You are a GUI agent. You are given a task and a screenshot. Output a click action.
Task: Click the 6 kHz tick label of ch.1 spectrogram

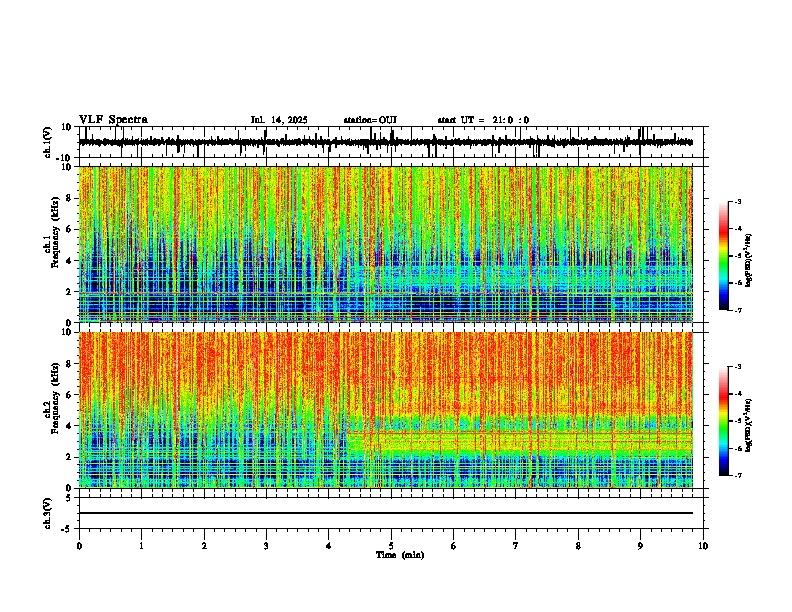coord(69,230)
